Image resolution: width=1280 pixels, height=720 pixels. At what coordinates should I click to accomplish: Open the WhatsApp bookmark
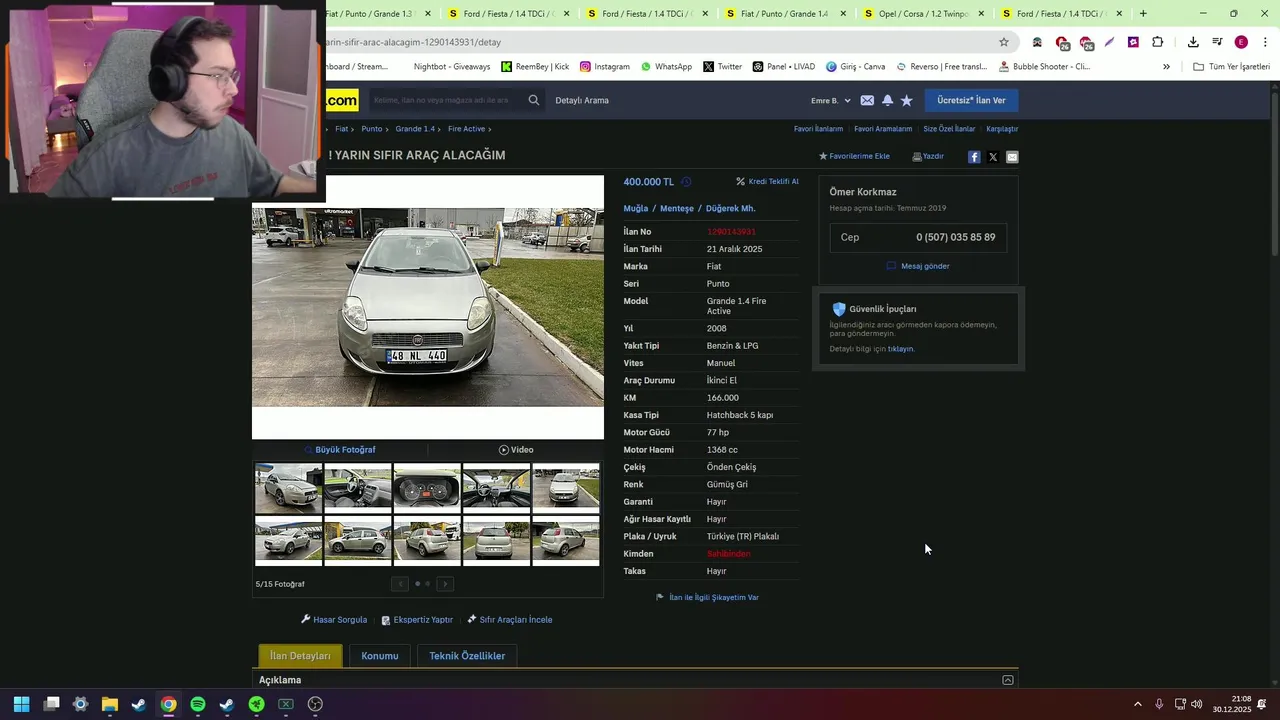[x=666, y=67]
